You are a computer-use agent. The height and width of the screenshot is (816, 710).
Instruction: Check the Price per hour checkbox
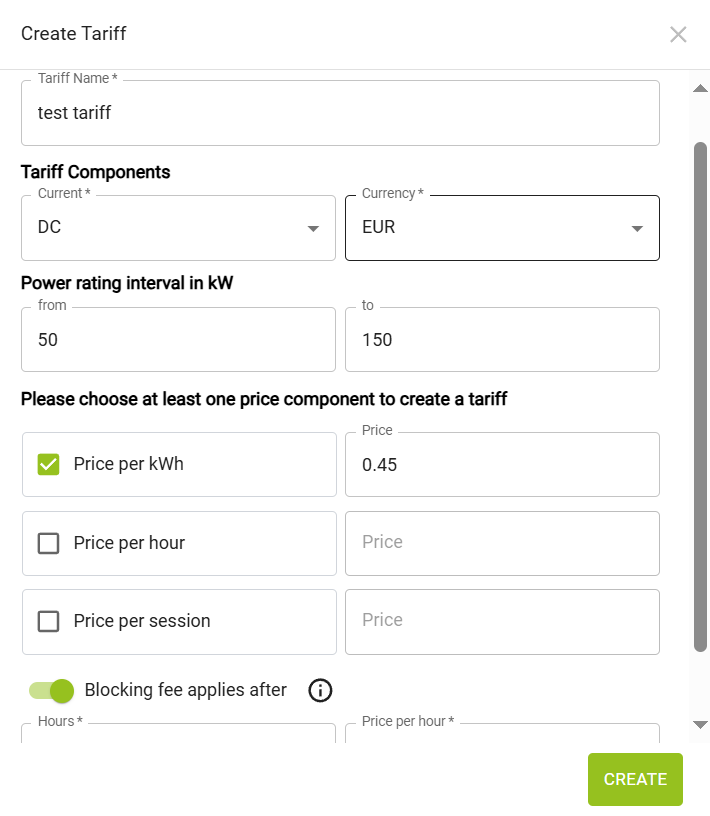click(48, 543)
